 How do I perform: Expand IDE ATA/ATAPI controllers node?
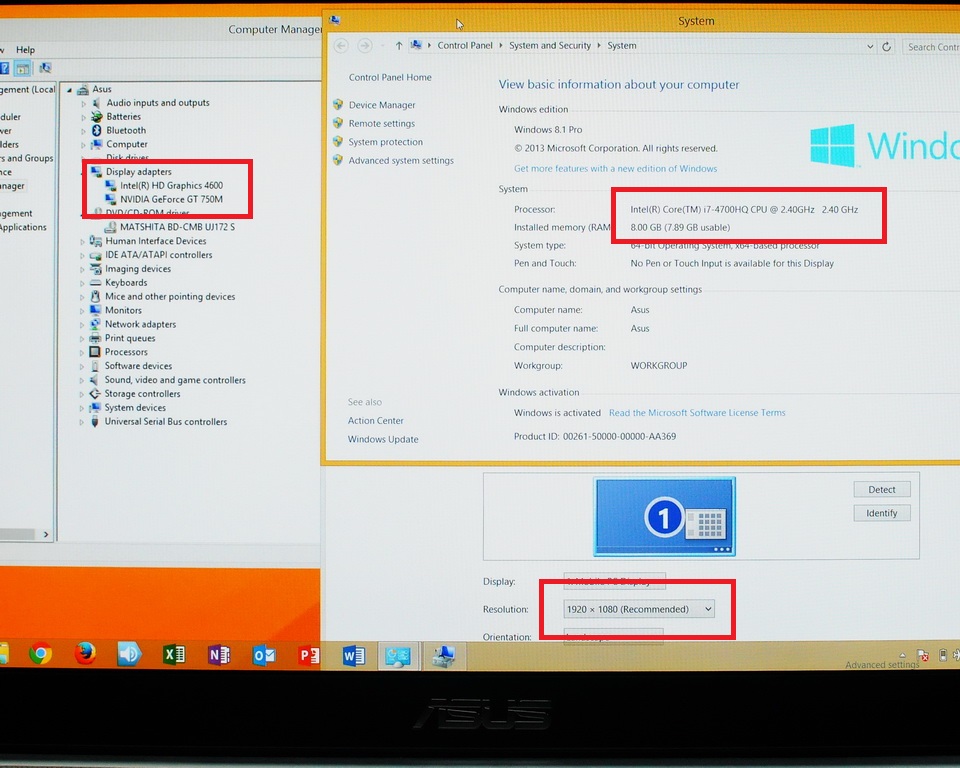coord(83,255)
